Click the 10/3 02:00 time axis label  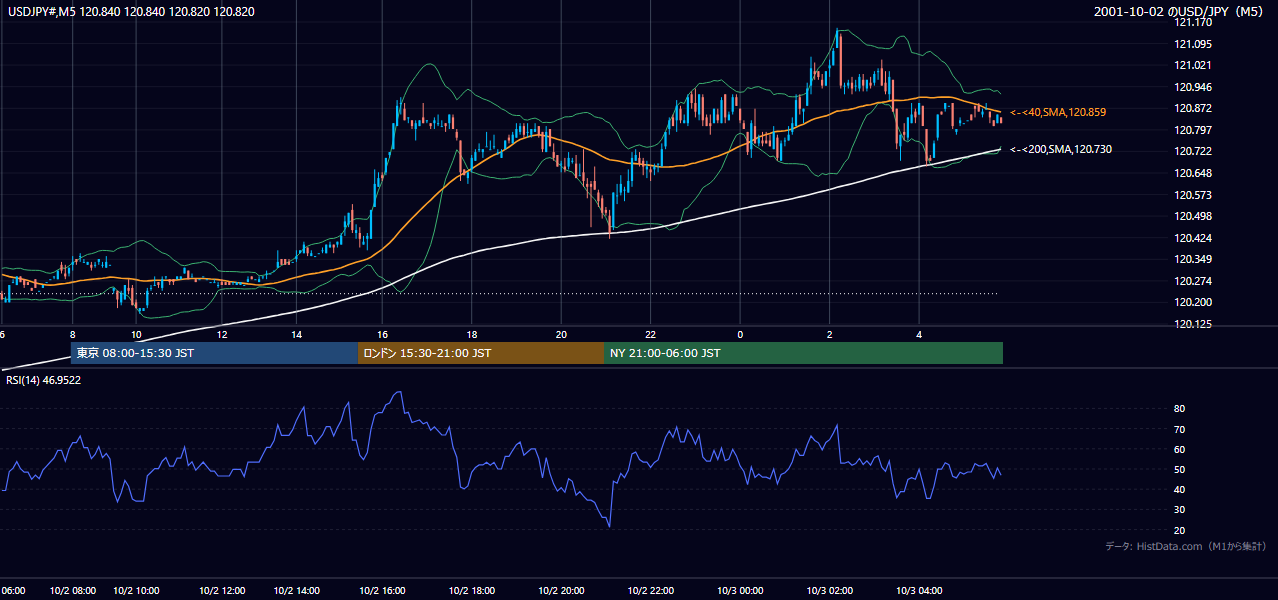[829, 590]
